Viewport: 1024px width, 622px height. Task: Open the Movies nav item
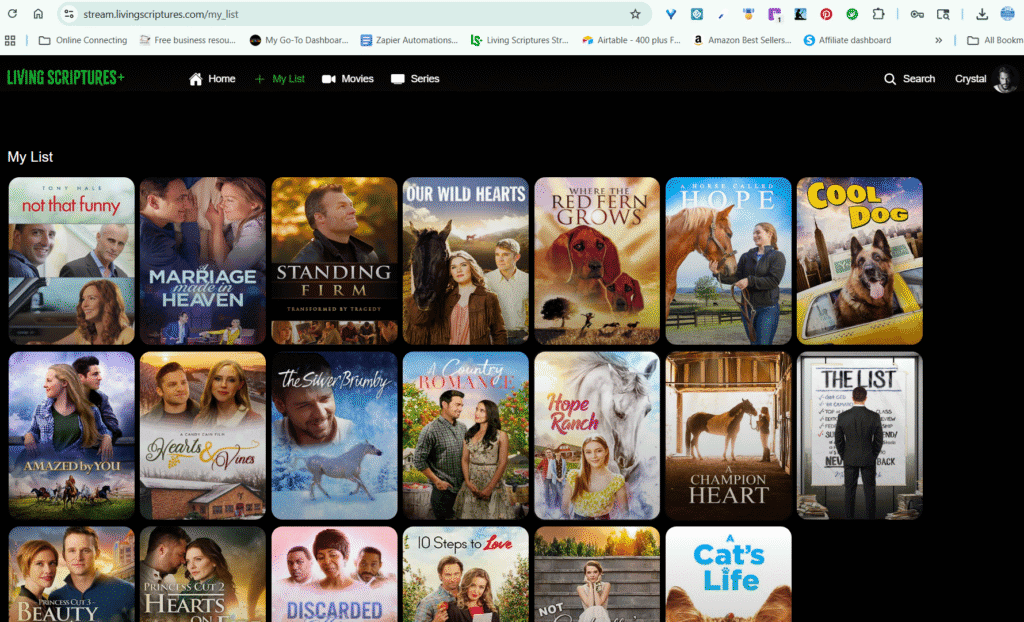point(347,78)
